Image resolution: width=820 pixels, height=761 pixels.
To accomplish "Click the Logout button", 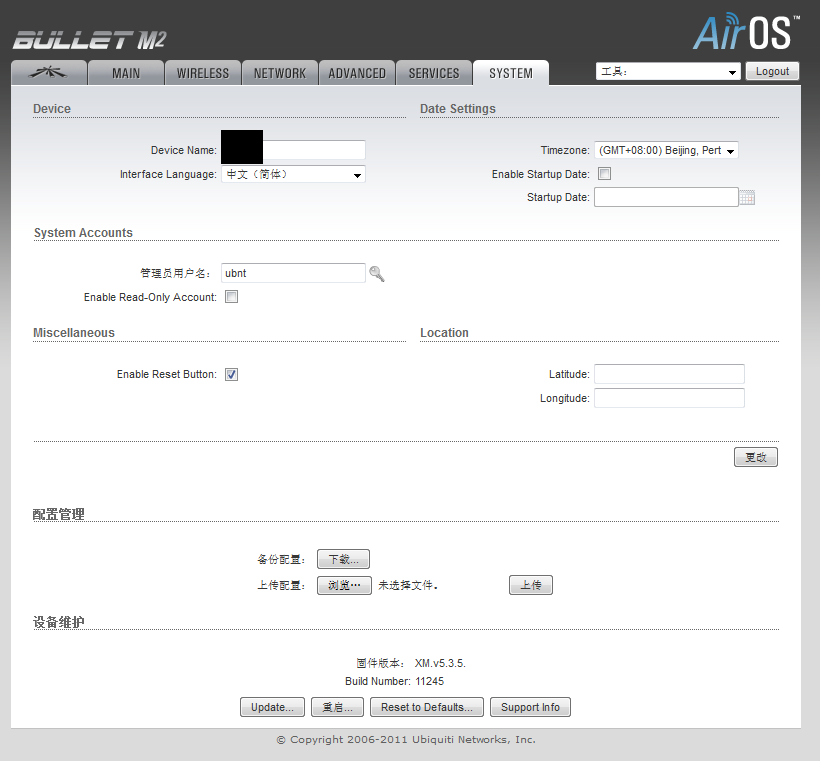I will click(772, 71).
